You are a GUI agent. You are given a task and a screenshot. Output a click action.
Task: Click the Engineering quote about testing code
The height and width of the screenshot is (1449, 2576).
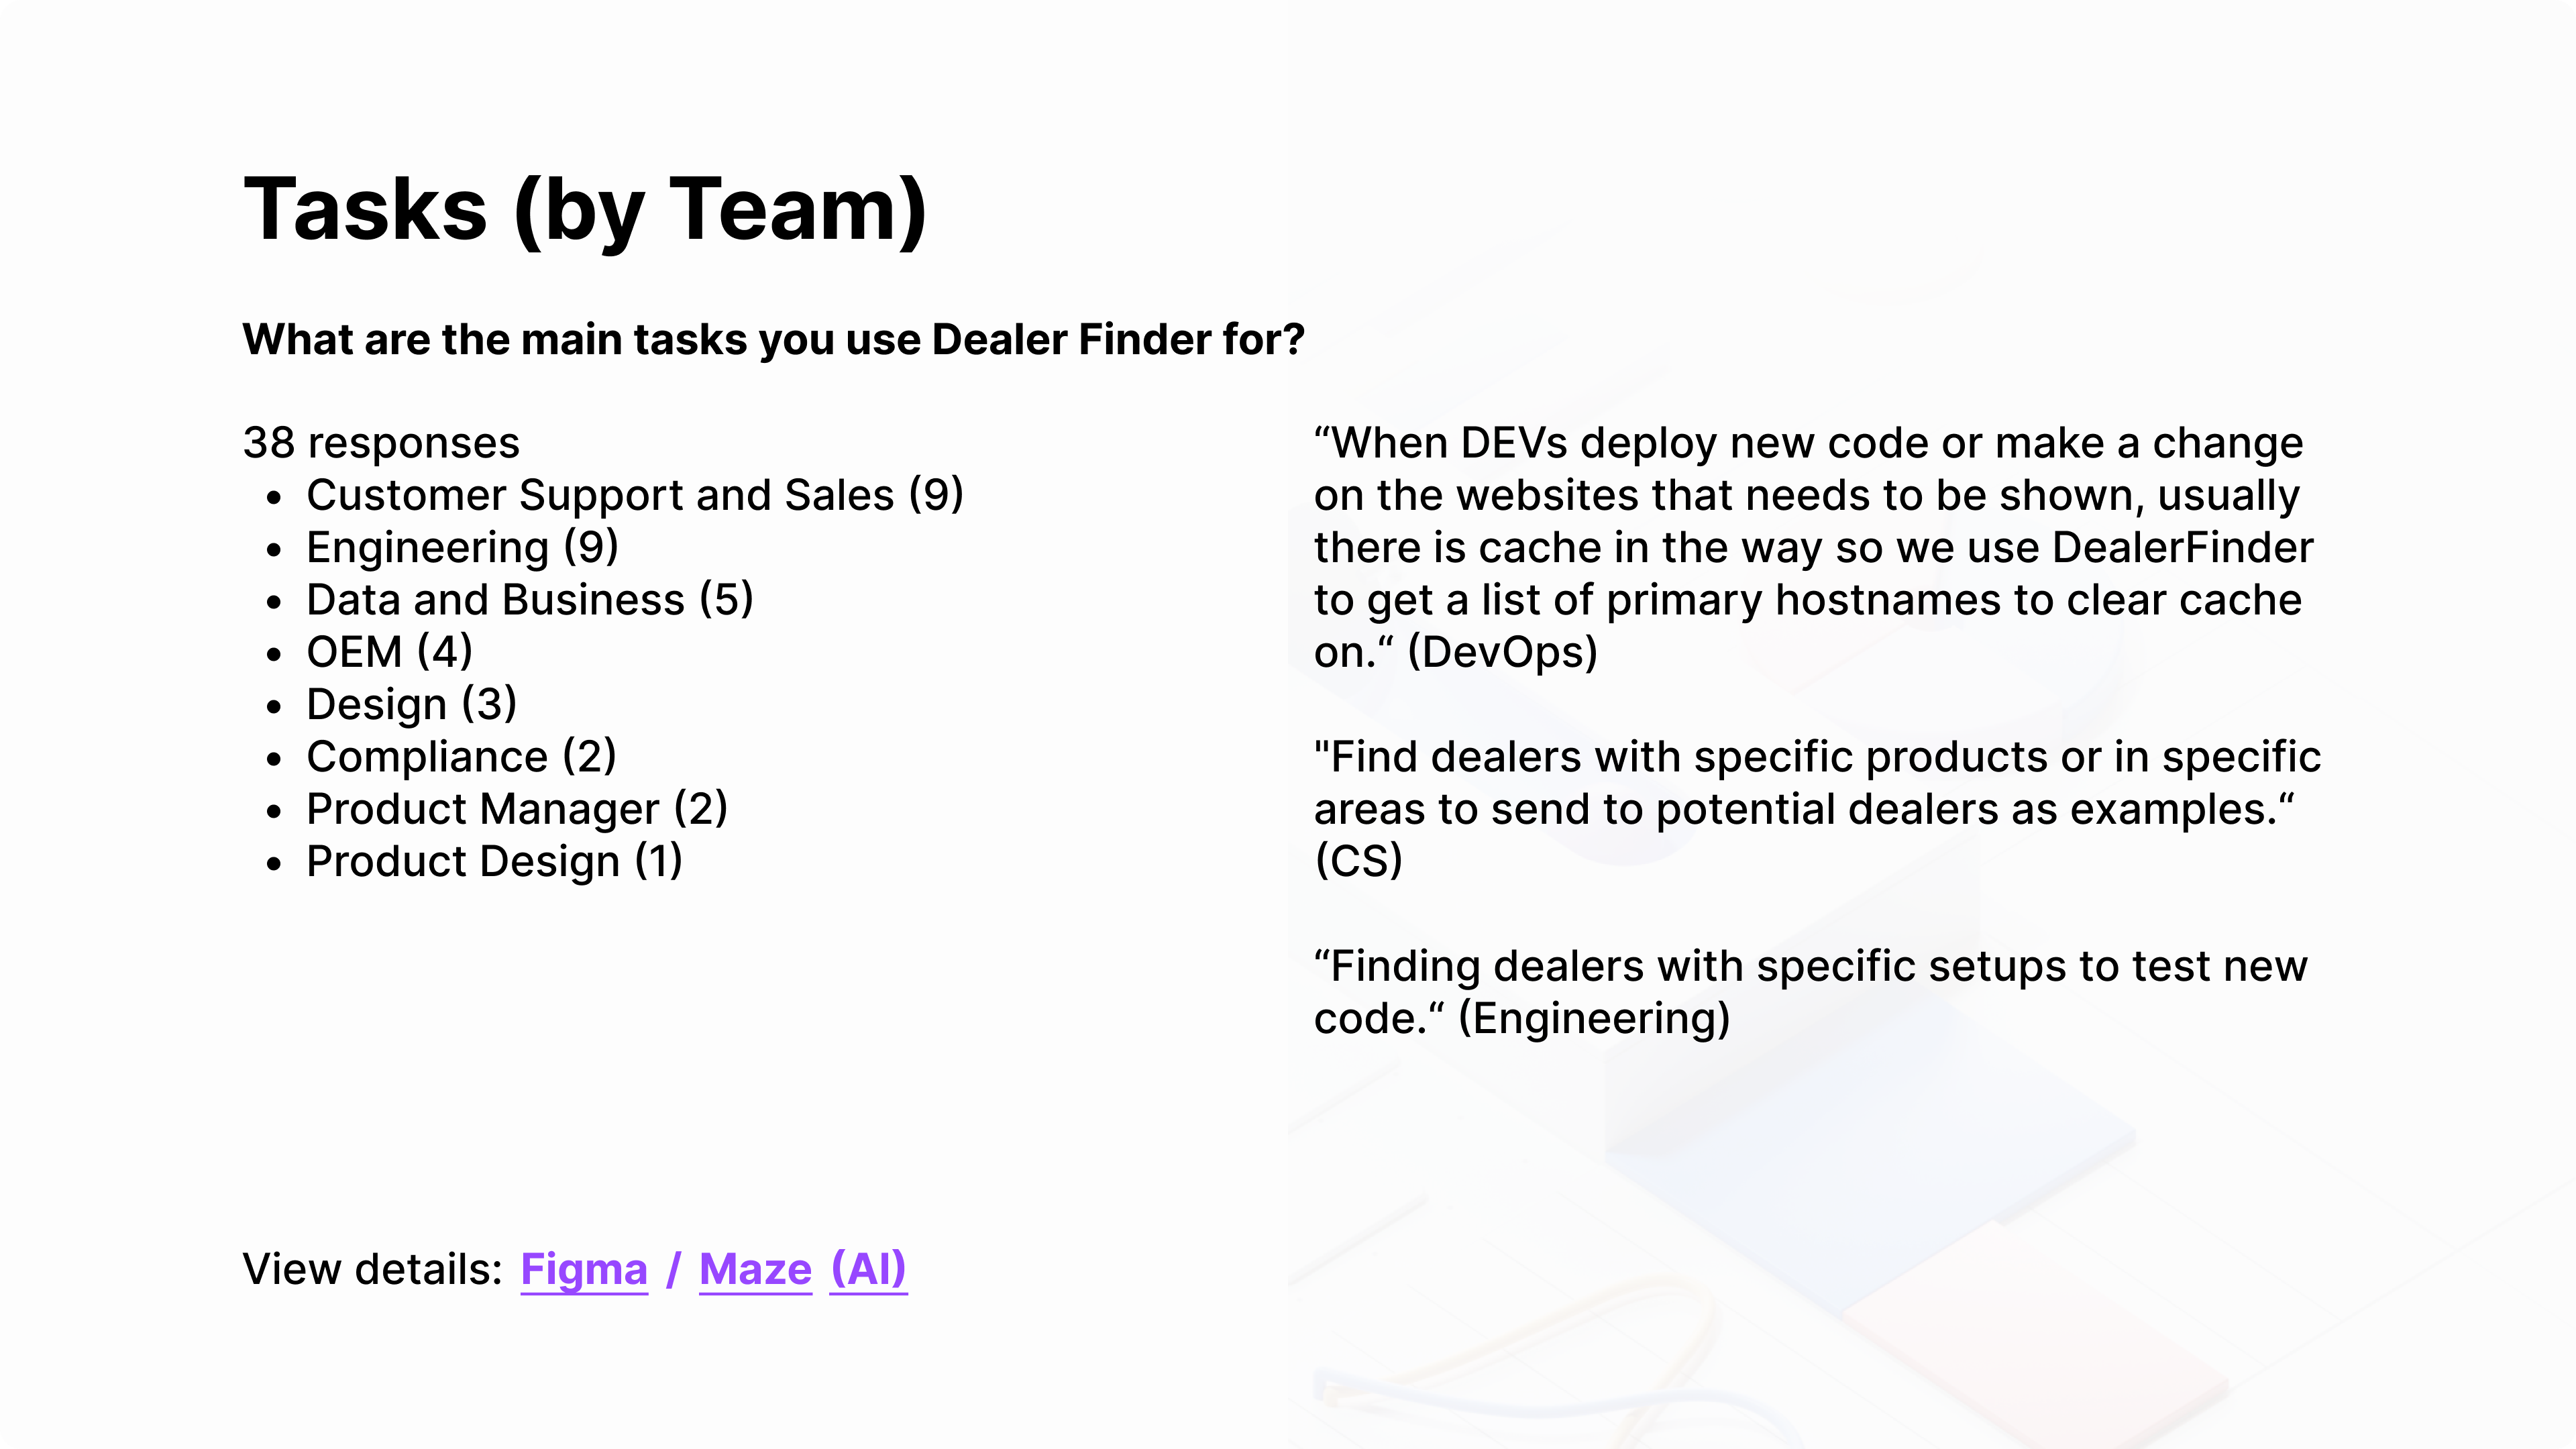1810,992
